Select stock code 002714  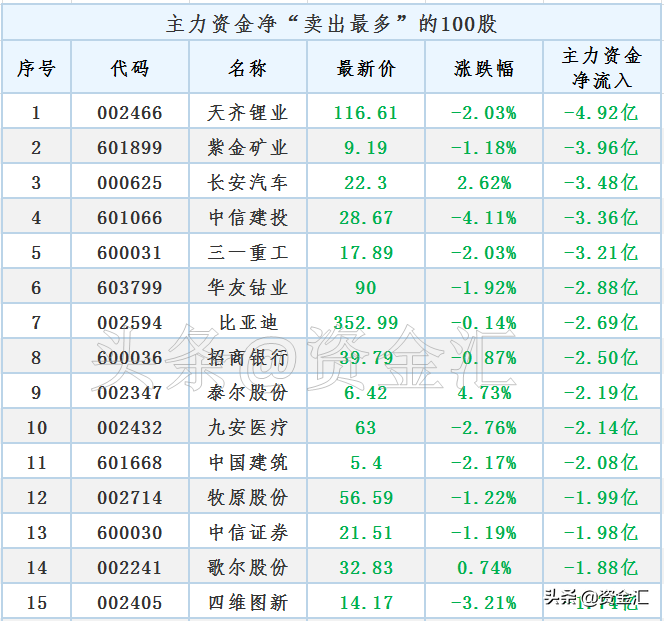point(130,498)
